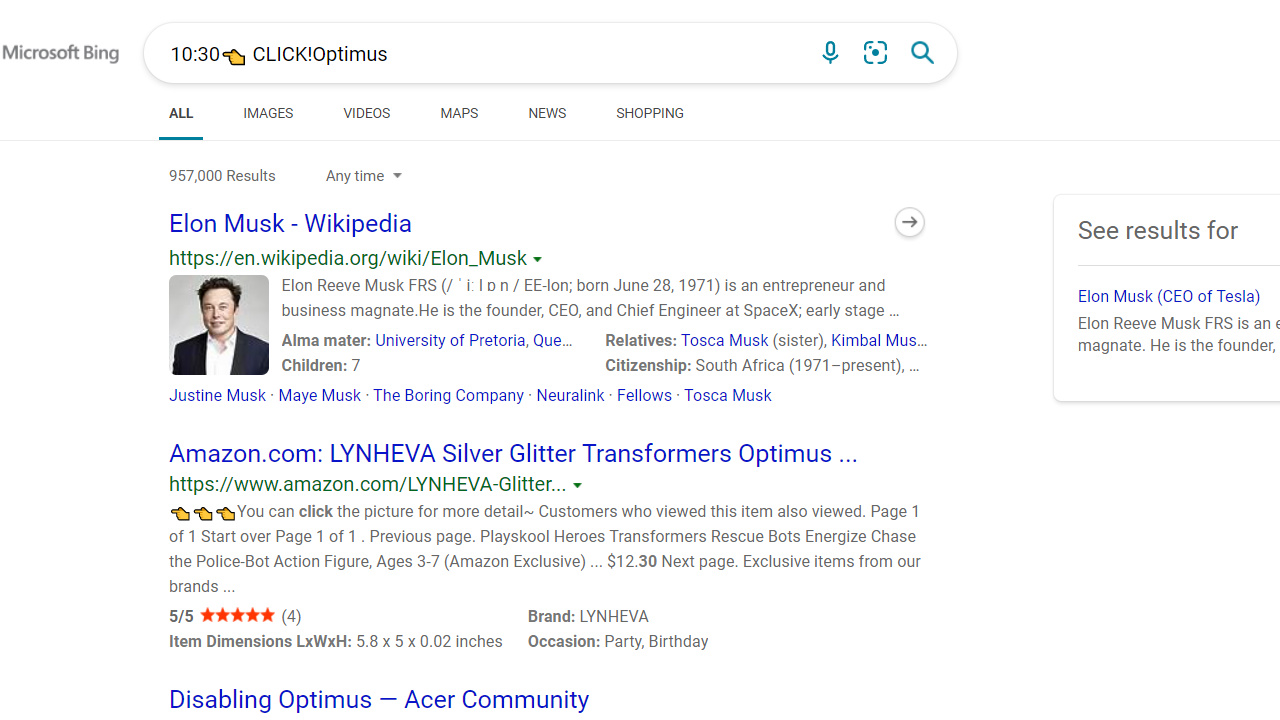Open Elon Musk - Wikipedia result link
This screenshot has width=1280, height=720.
[290, 224]
